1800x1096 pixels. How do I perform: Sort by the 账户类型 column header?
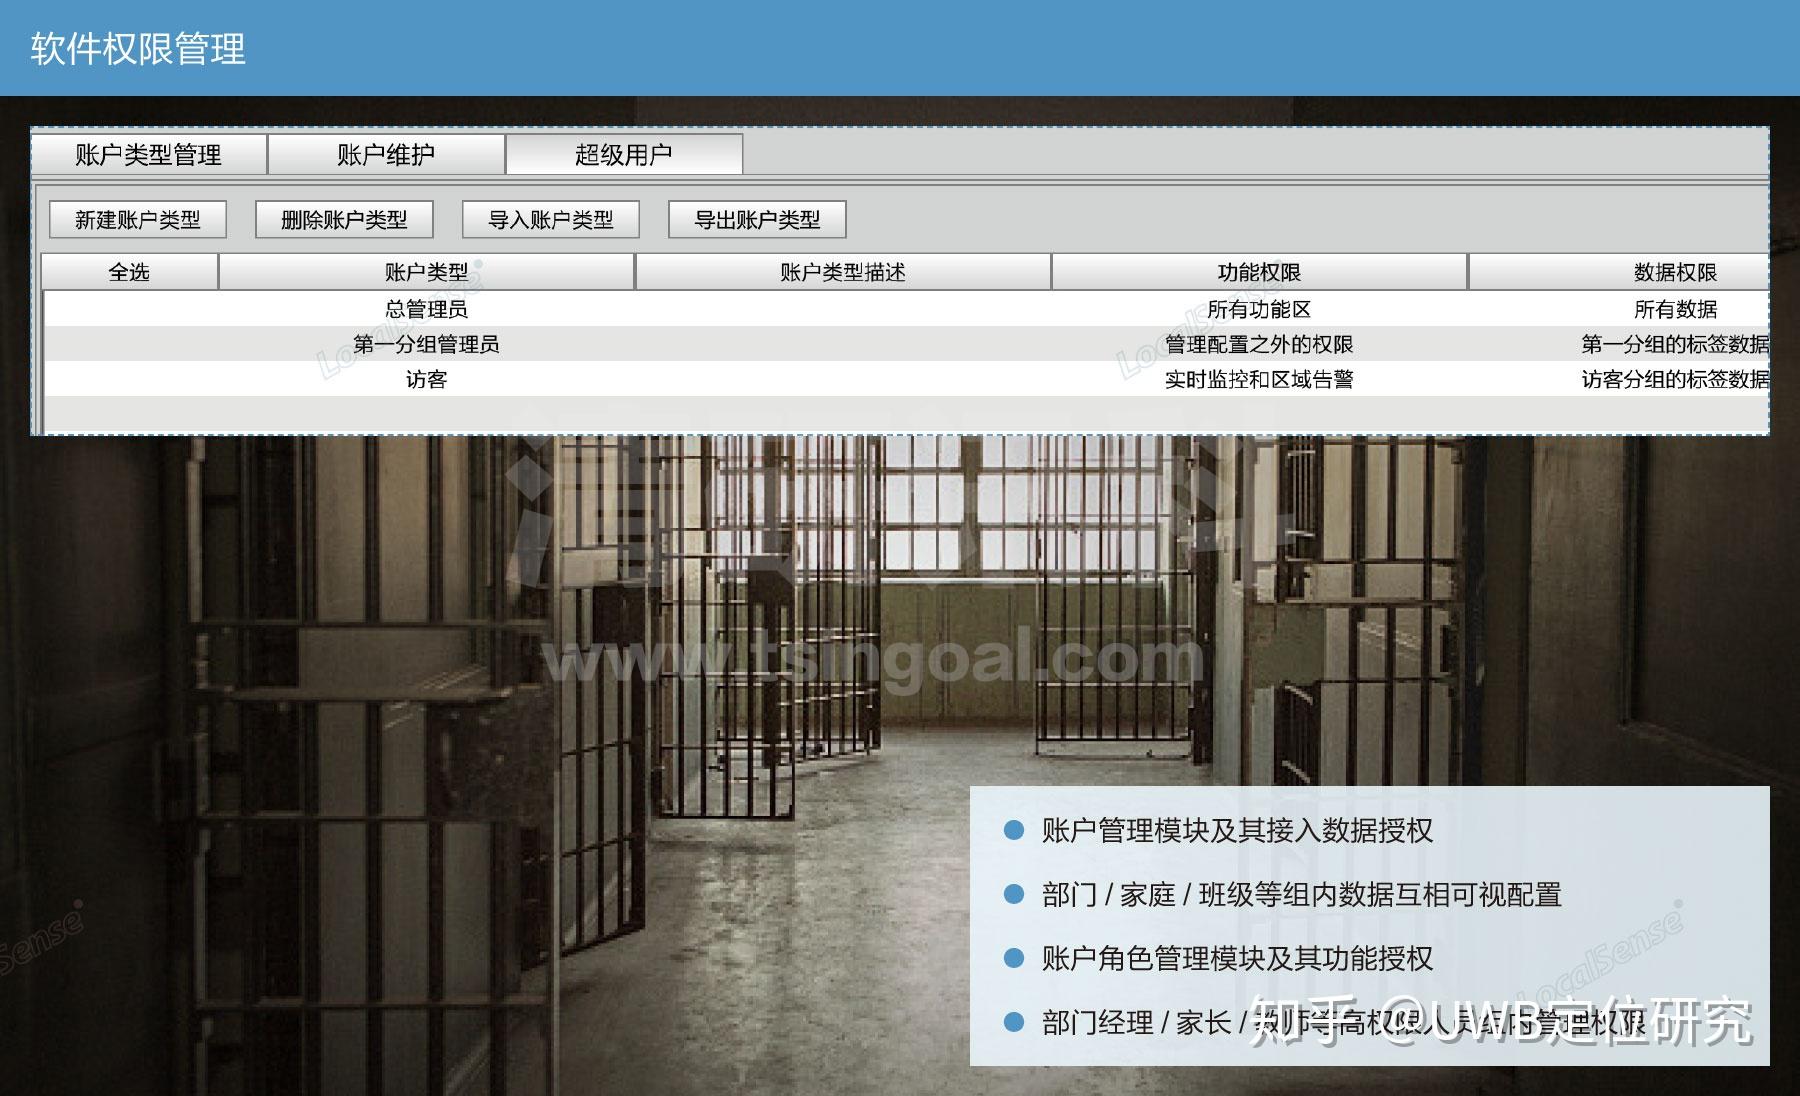[x=426, y=272]
